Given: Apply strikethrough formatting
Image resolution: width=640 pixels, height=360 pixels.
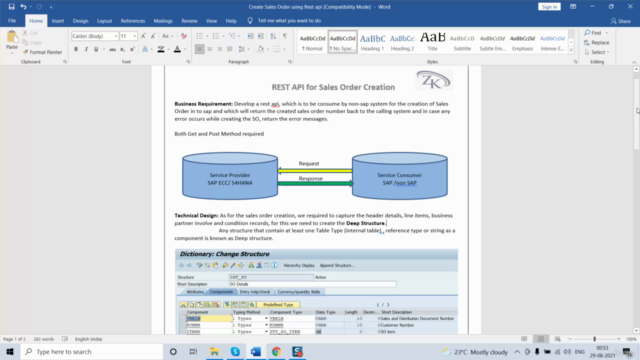Looking at the screenshot, I should pyautogui.click(x=112, y=49).
